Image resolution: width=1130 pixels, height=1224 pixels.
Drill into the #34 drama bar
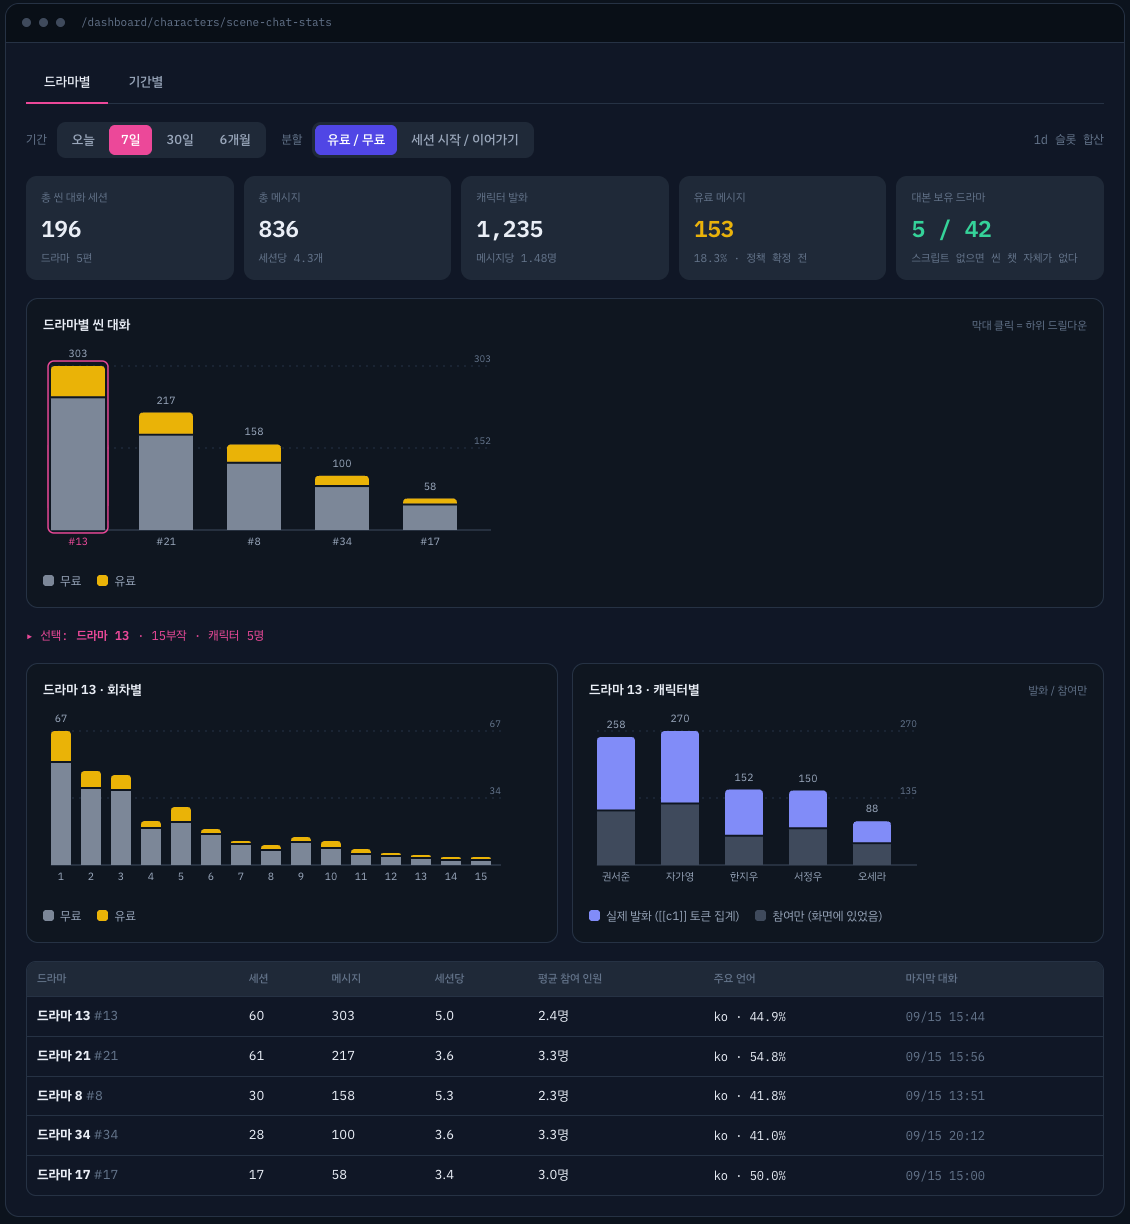coord(342,503)
